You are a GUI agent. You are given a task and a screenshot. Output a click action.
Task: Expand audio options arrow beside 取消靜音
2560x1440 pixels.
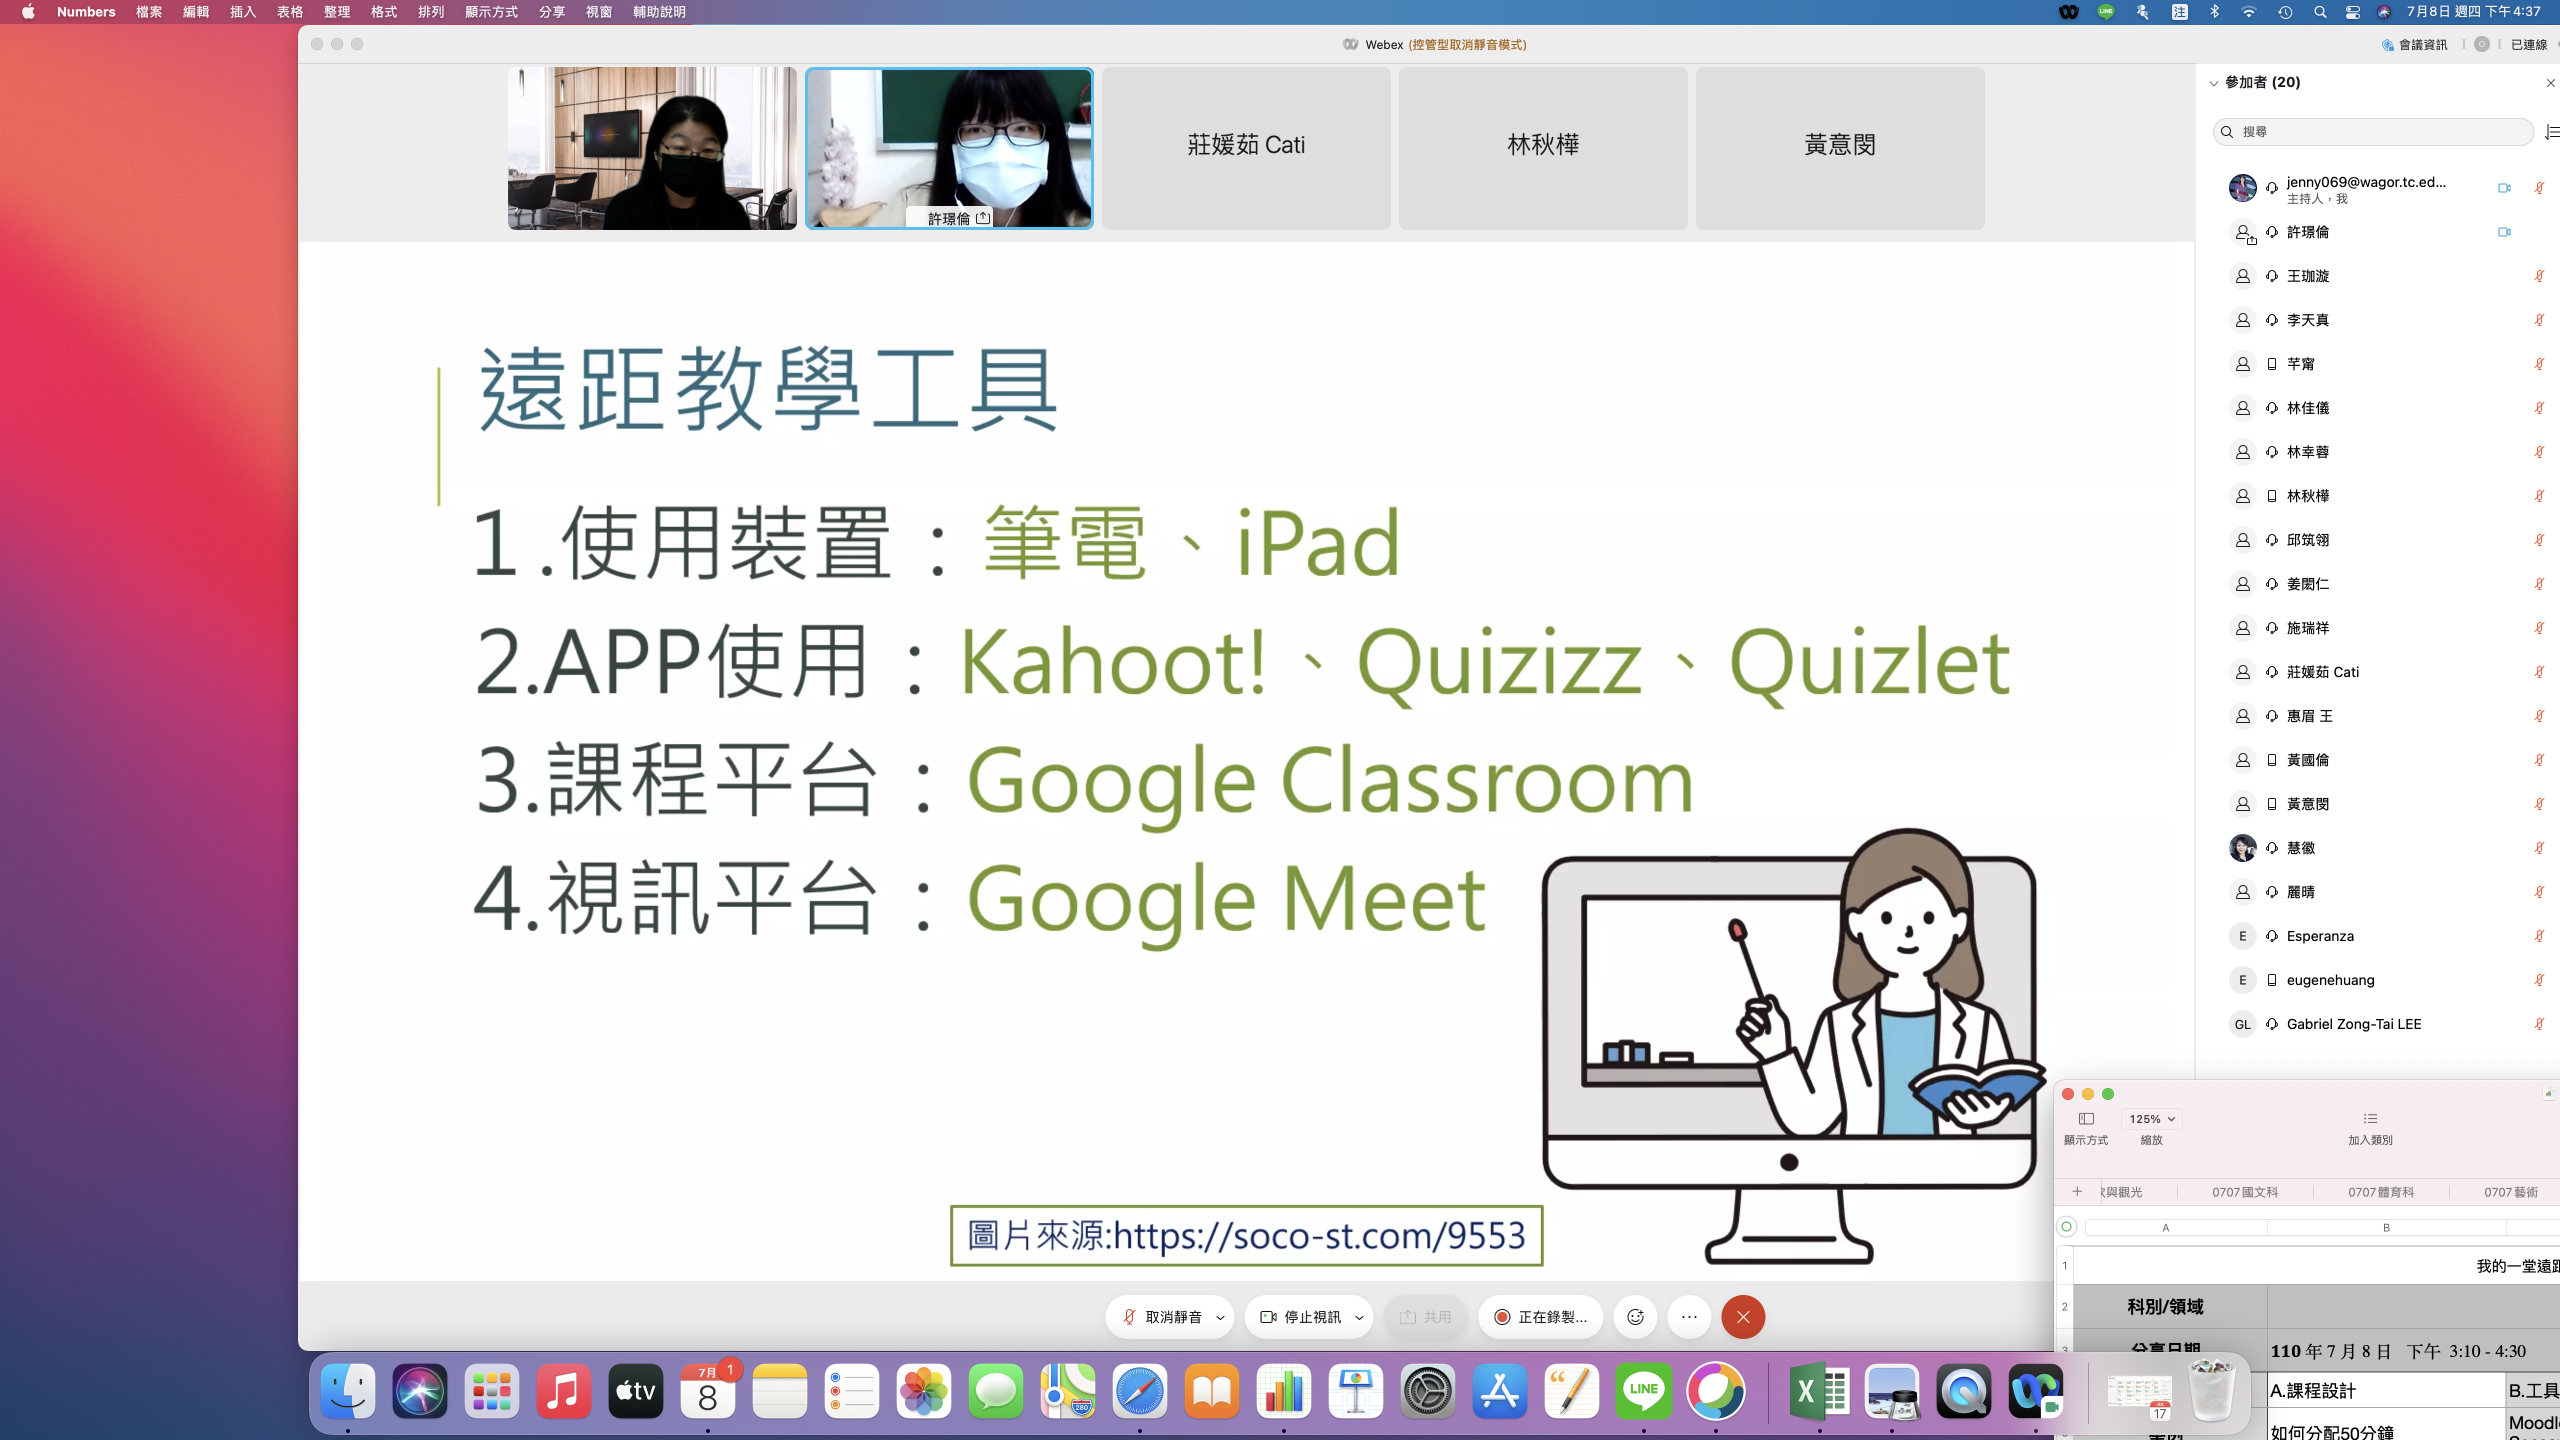tap(1220, 1318)
